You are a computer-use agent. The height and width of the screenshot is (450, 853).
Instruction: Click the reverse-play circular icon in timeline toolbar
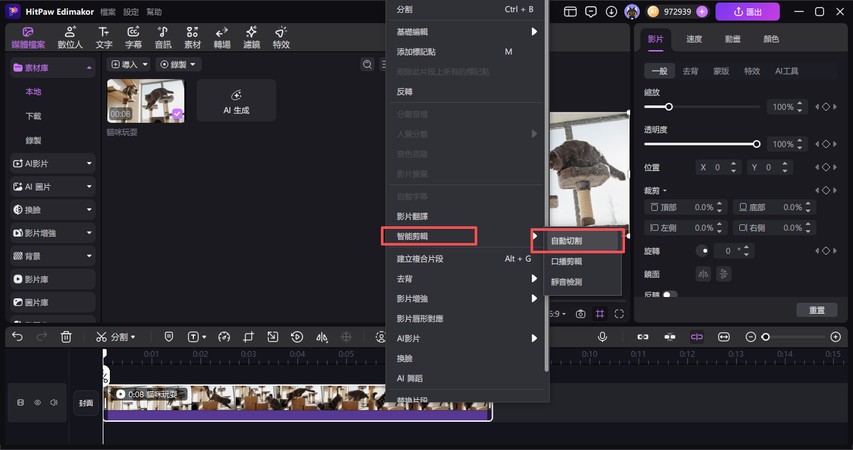pyautogui.click(x=297, y=337)
